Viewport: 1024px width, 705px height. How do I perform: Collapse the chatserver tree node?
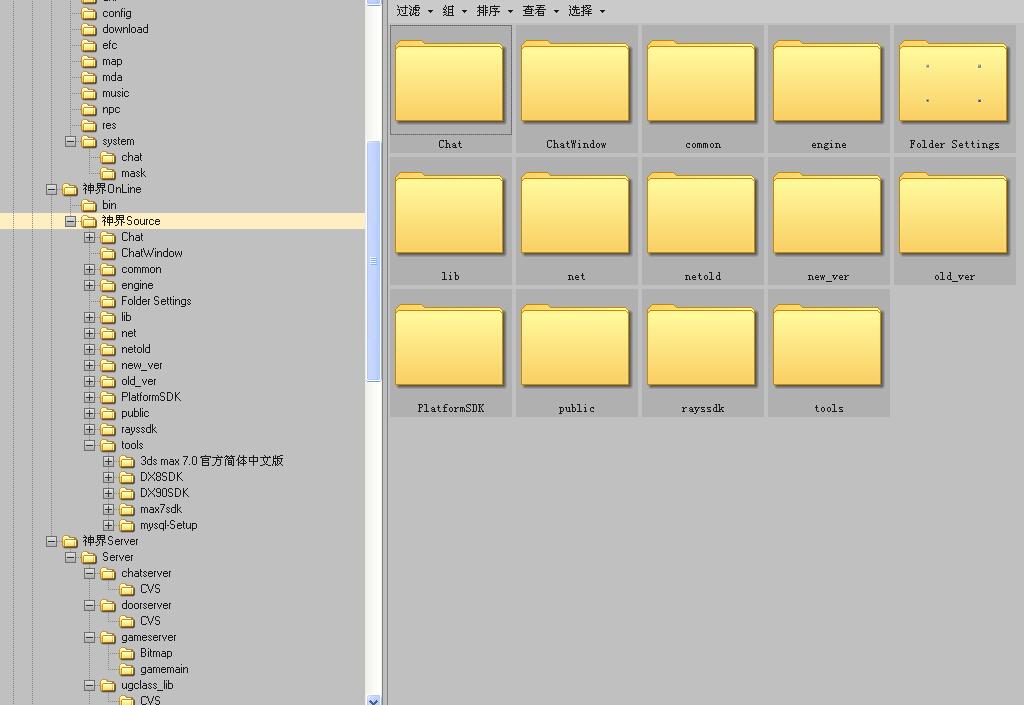pos(89,573)
